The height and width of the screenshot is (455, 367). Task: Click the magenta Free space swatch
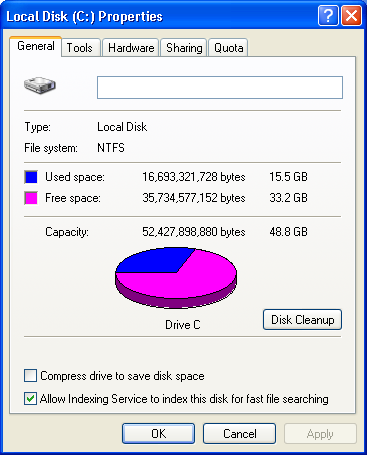(x=31, y=198)
